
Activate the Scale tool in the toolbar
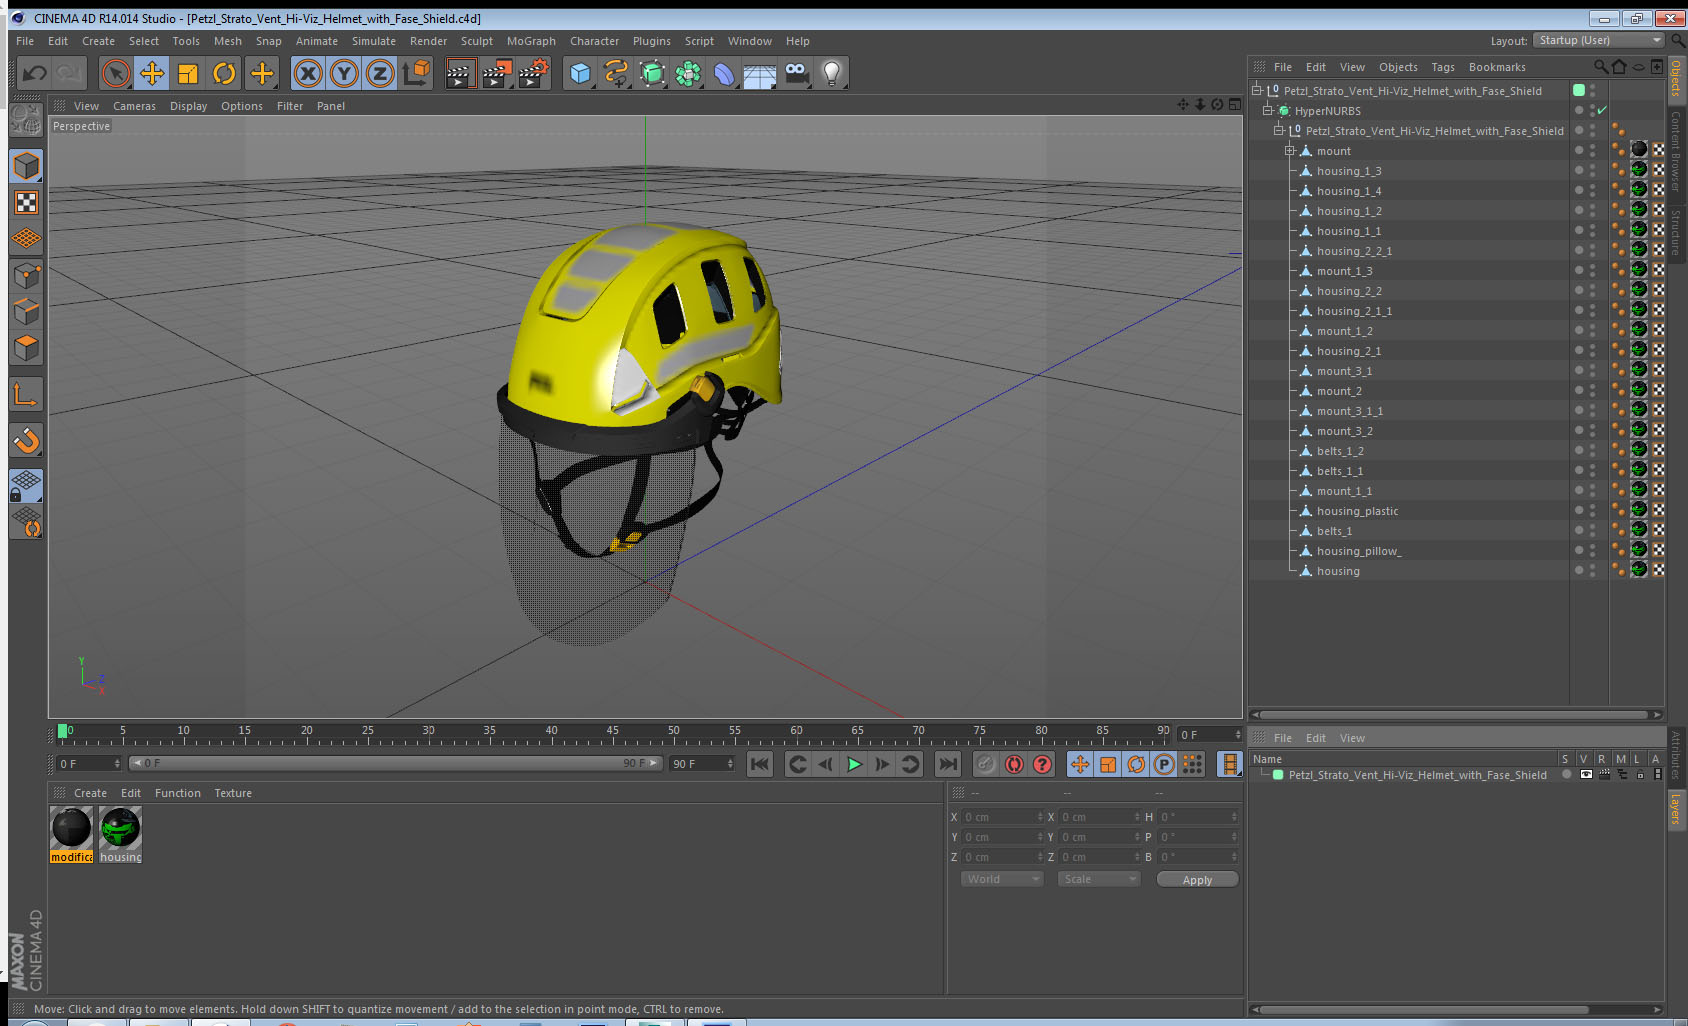coord(188,73)
